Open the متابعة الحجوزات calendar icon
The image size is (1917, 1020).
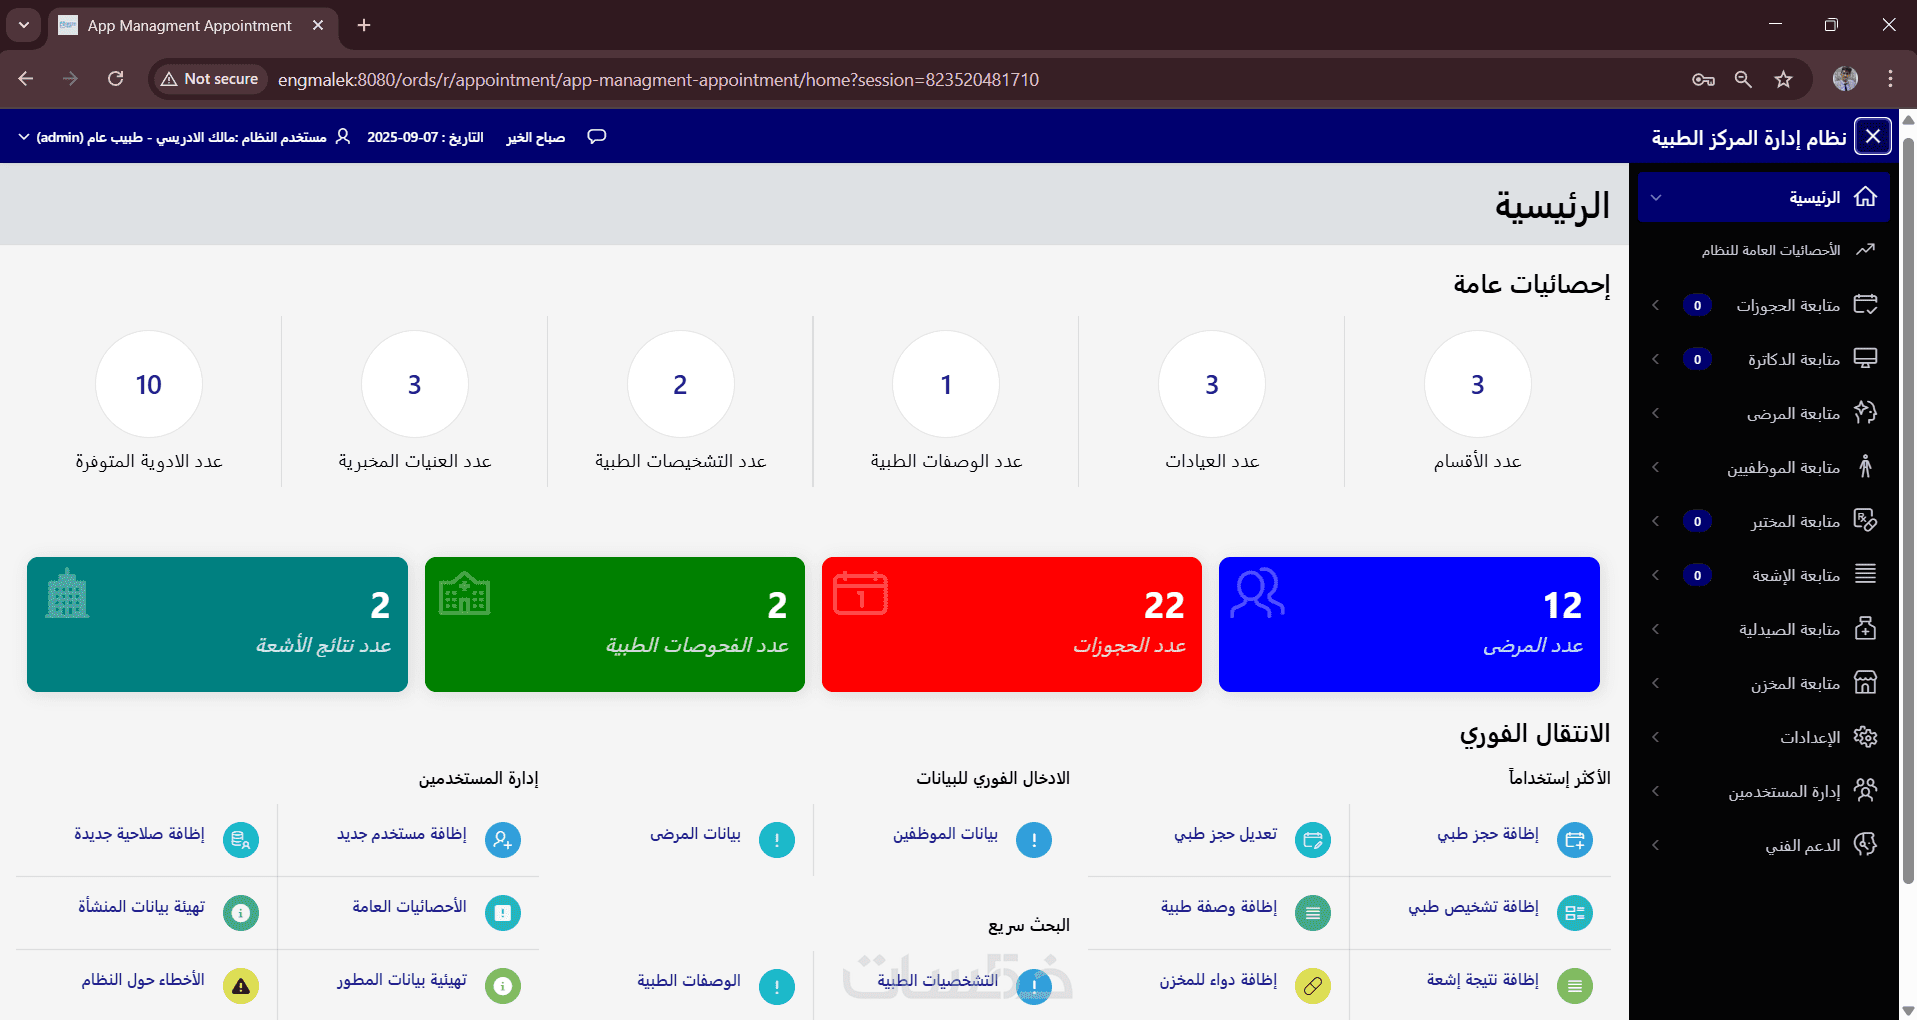coord(1865,304)
